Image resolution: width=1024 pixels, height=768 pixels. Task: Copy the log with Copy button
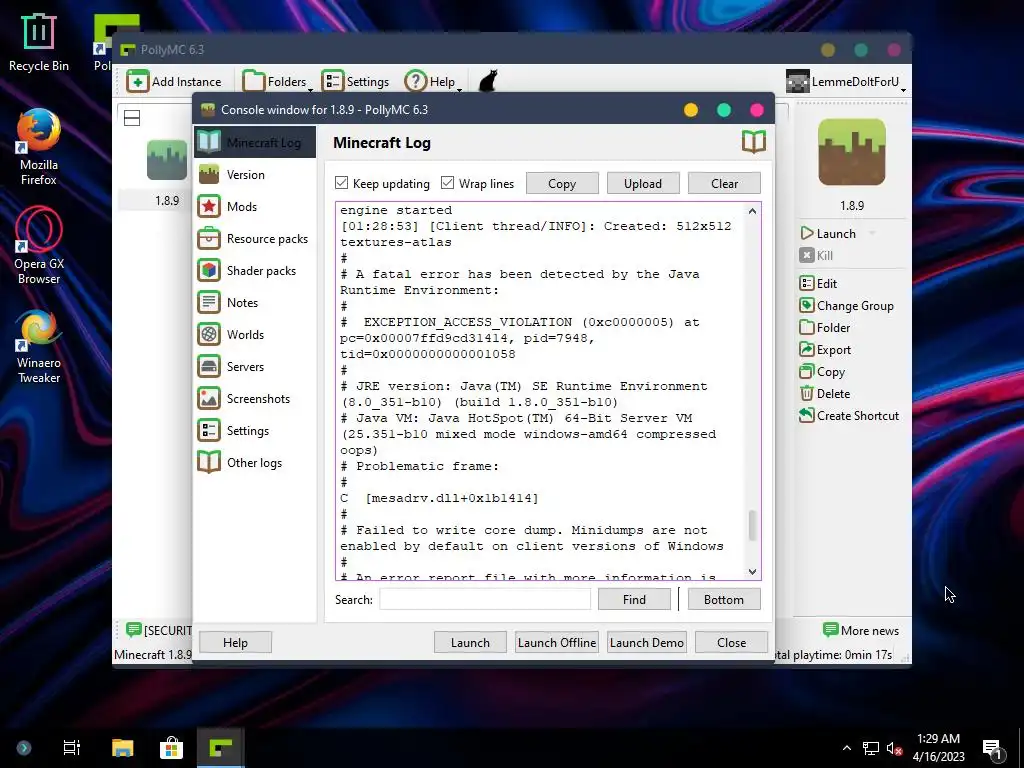(562, 184)
